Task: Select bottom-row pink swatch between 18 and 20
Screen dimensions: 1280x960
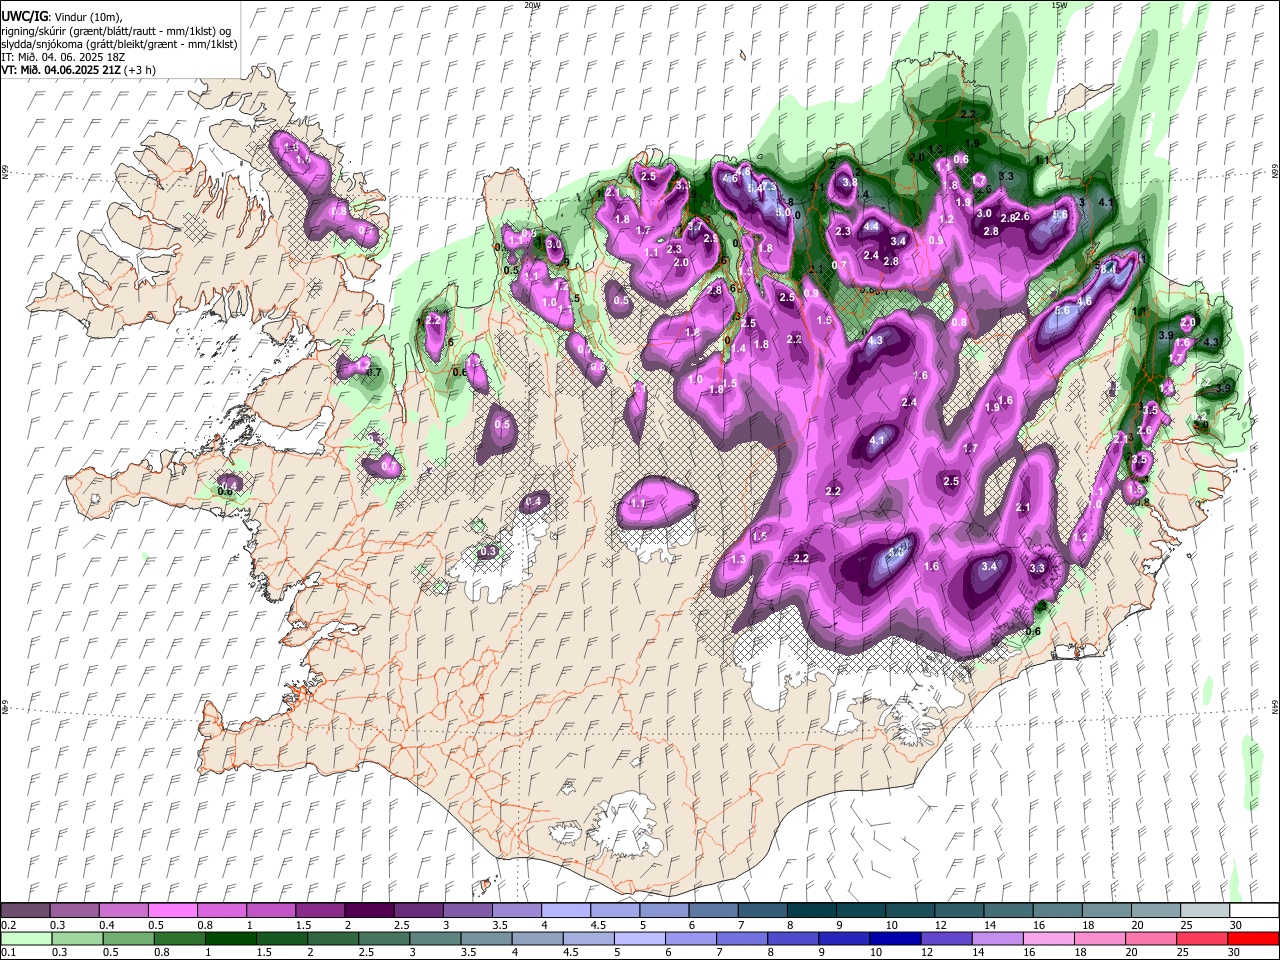Action: (x=1101, y=939)
